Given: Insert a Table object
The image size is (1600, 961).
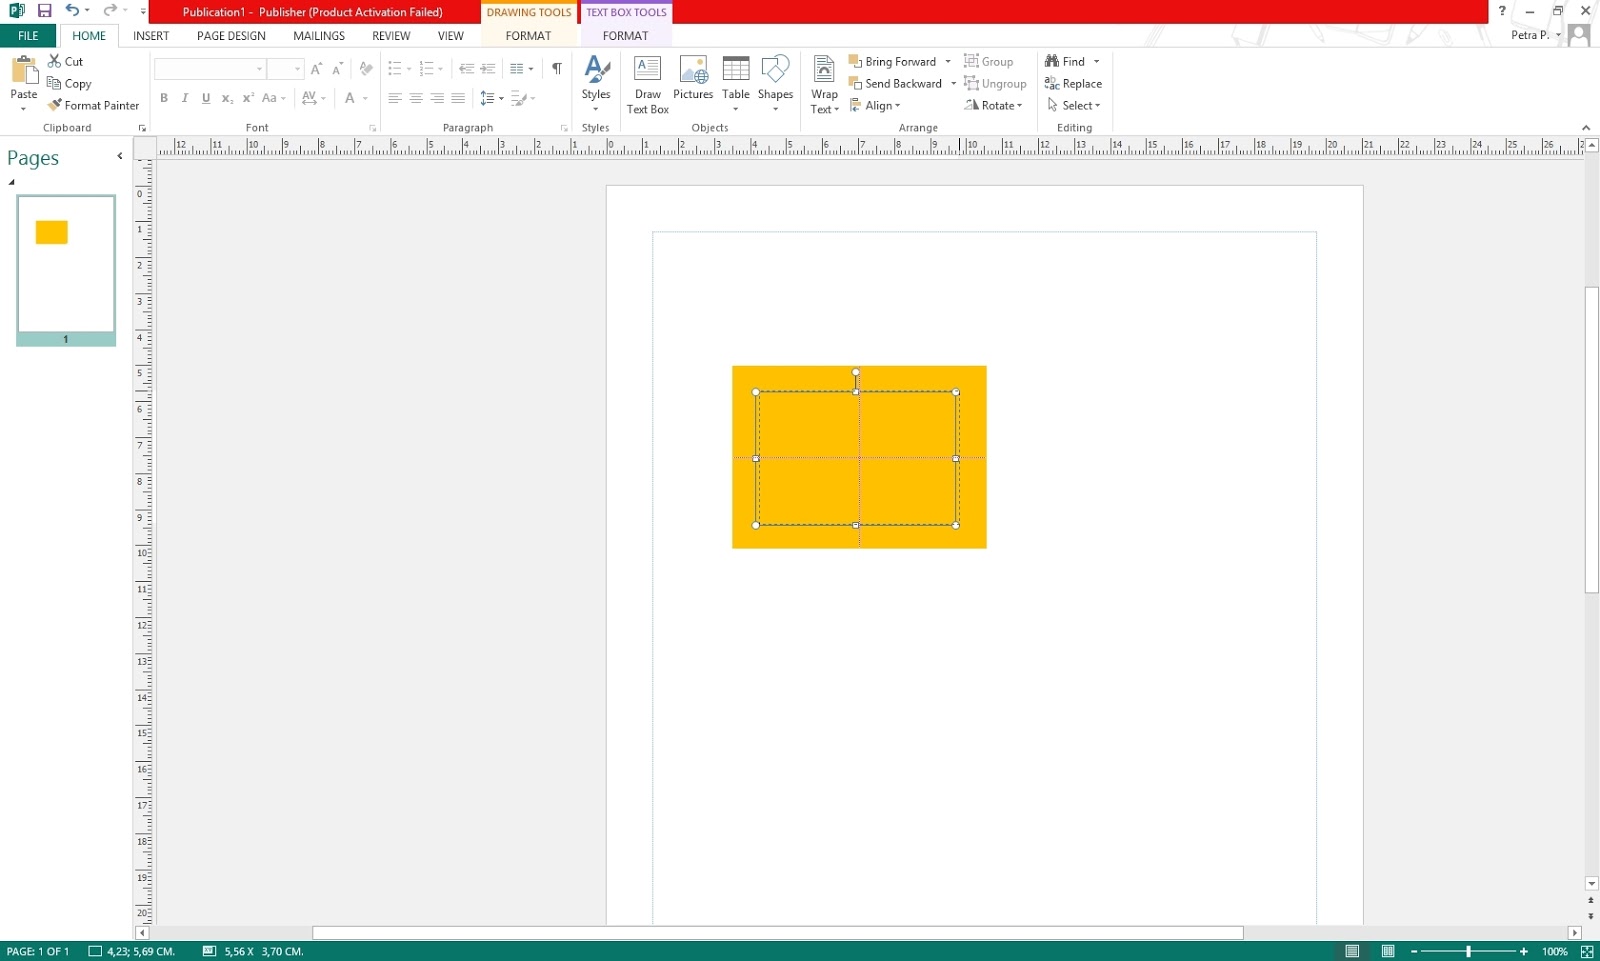Looking at the screenshot, I should click(736, 84).
